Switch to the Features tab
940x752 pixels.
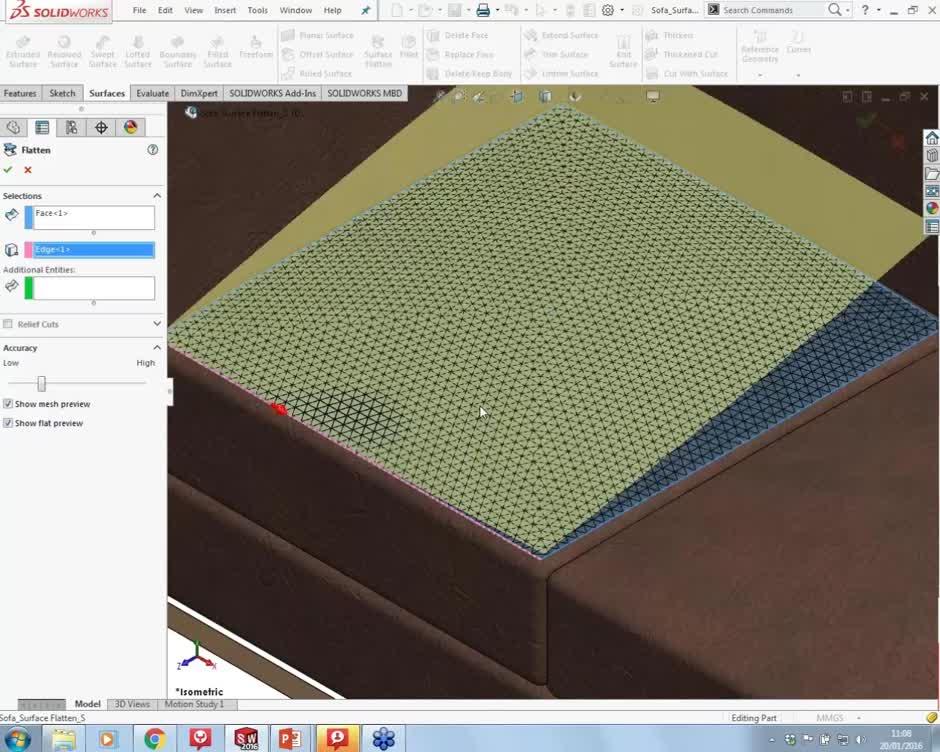click(20, 92)
